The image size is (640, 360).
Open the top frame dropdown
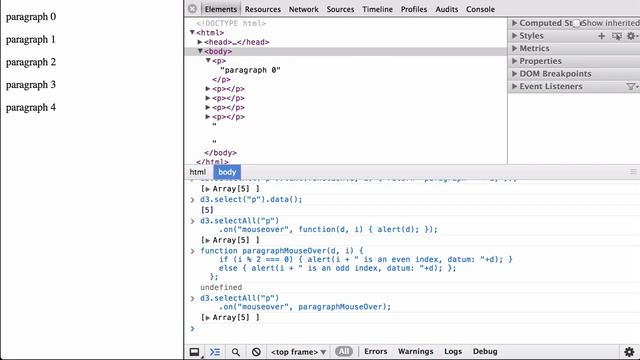tap(298, 352)
